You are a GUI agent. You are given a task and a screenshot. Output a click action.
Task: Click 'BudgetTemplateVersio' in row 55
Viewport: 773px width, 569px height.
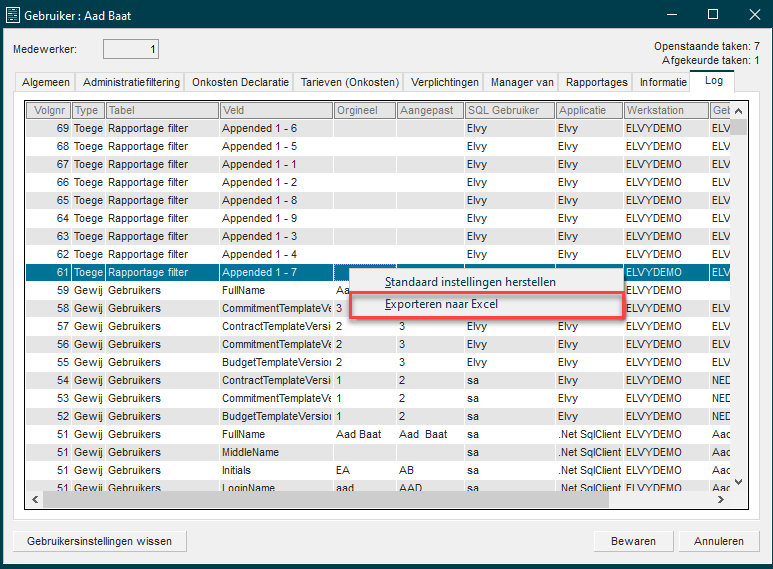click(276, 362)
